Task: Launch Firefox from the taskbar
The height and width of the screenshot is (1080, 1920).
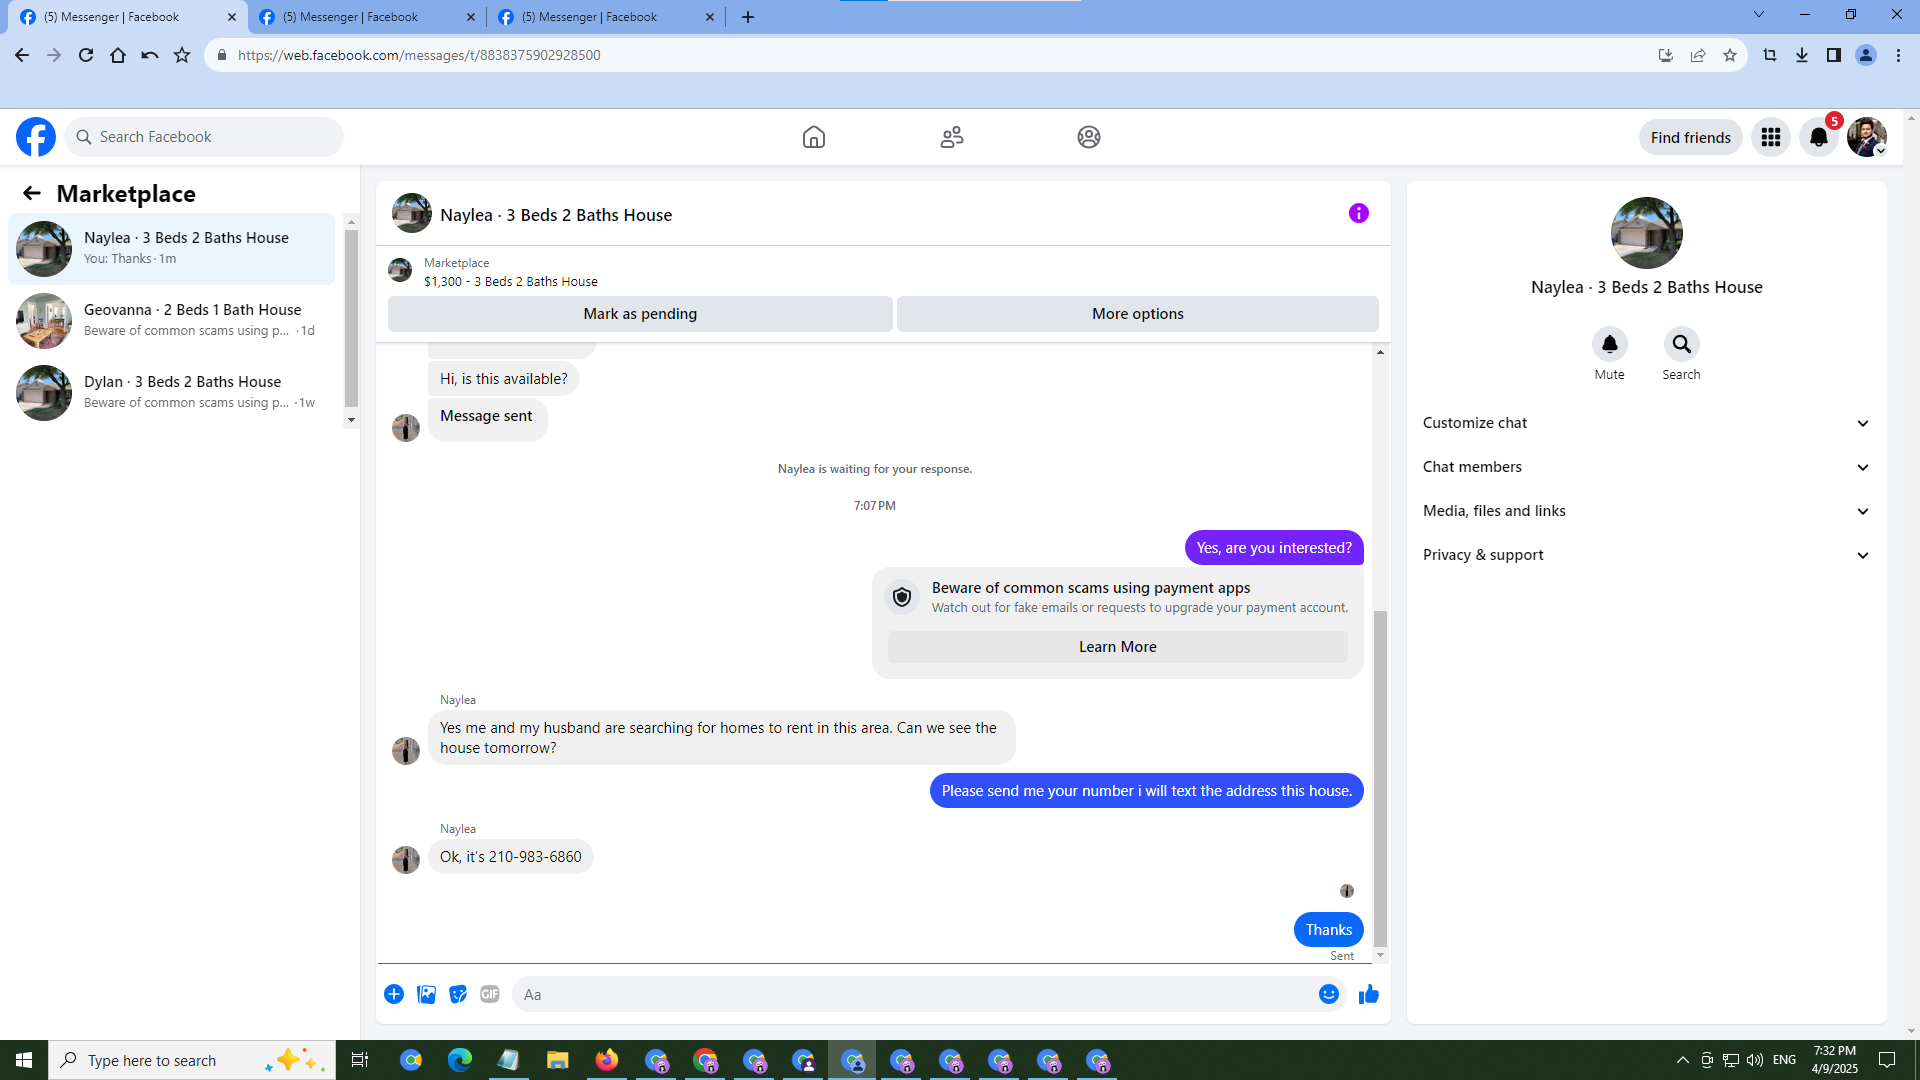Action: [606, 1060]
